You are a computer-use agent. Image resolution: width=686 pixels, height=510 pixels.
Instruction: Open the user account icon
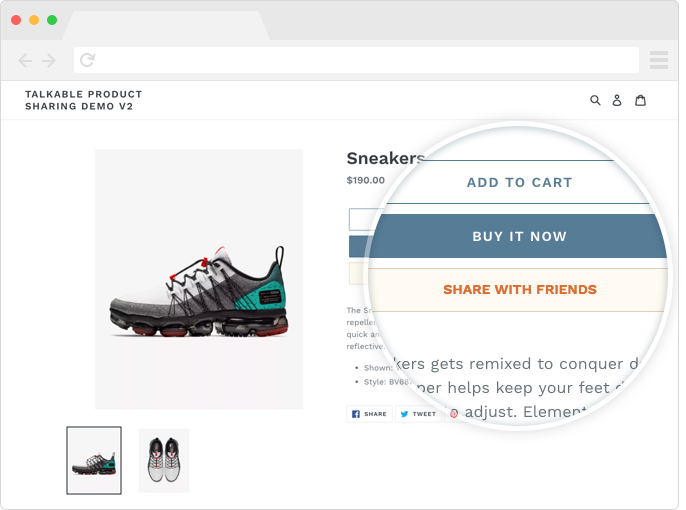coord(617,100)
